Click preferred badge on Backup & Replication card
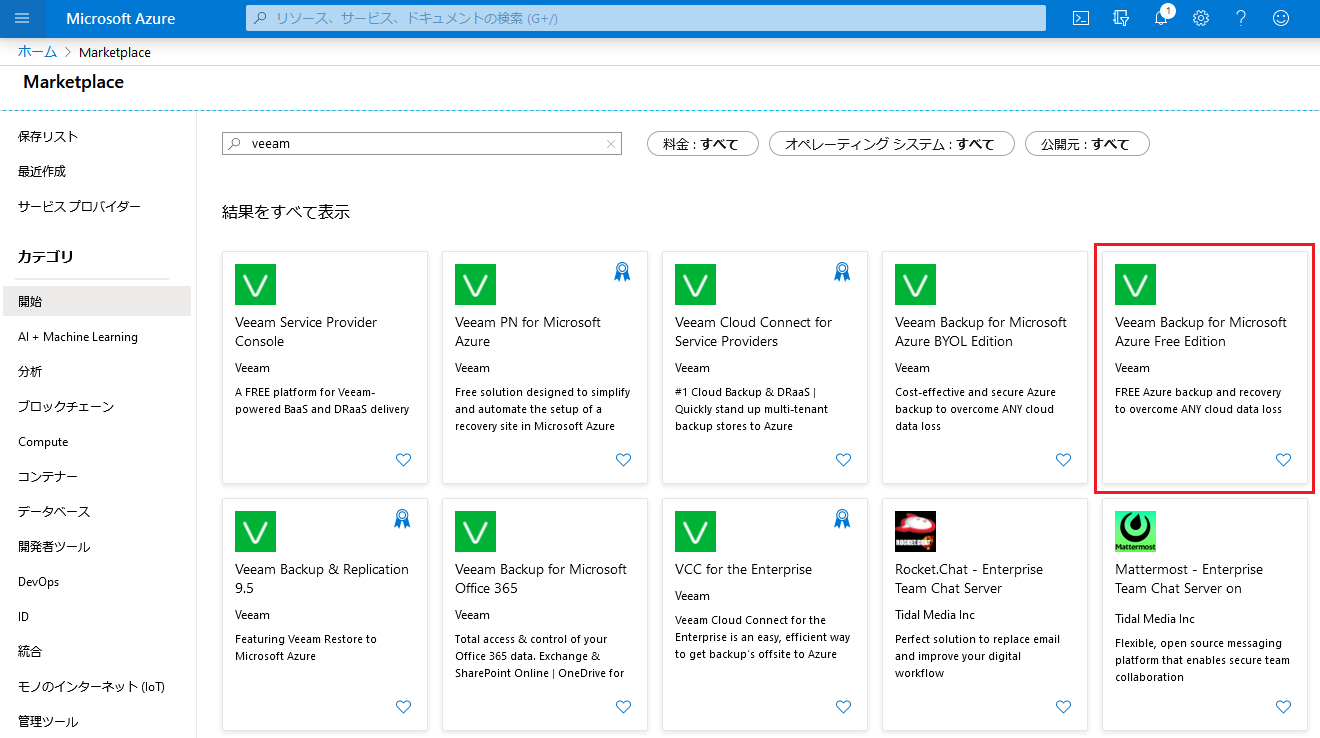 pyautogui.click(x=402, y=518)
